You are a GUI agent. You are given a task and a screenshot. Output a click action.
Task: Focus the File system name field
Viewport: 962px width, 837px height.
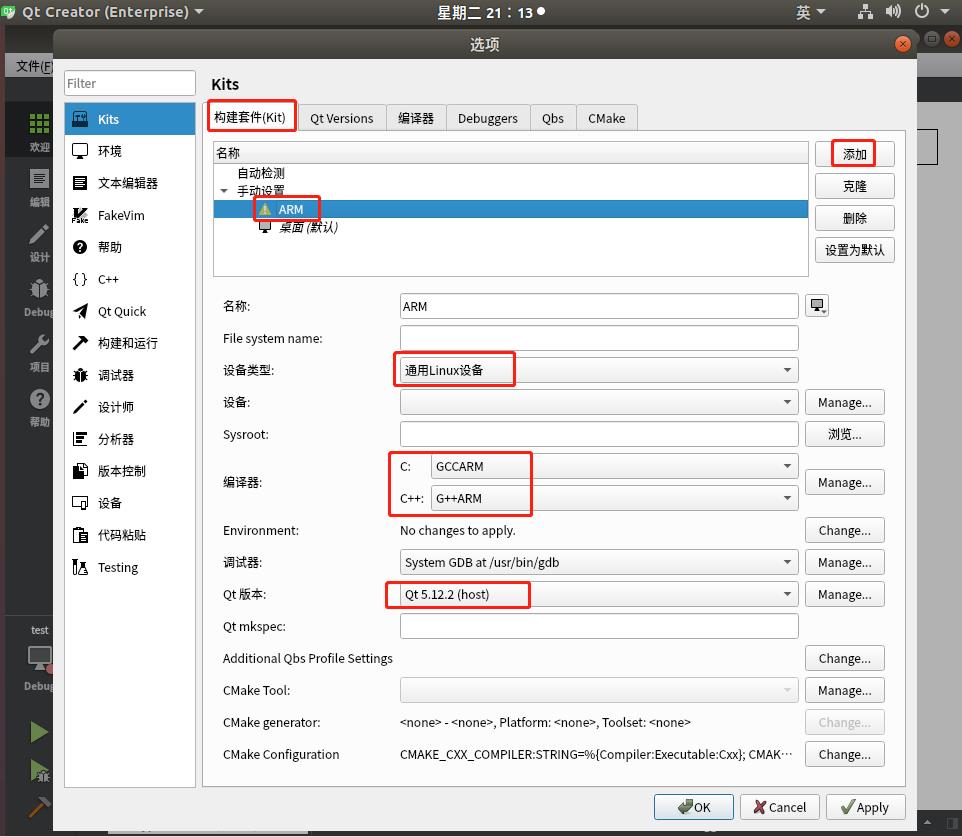[x=599, y=338]
